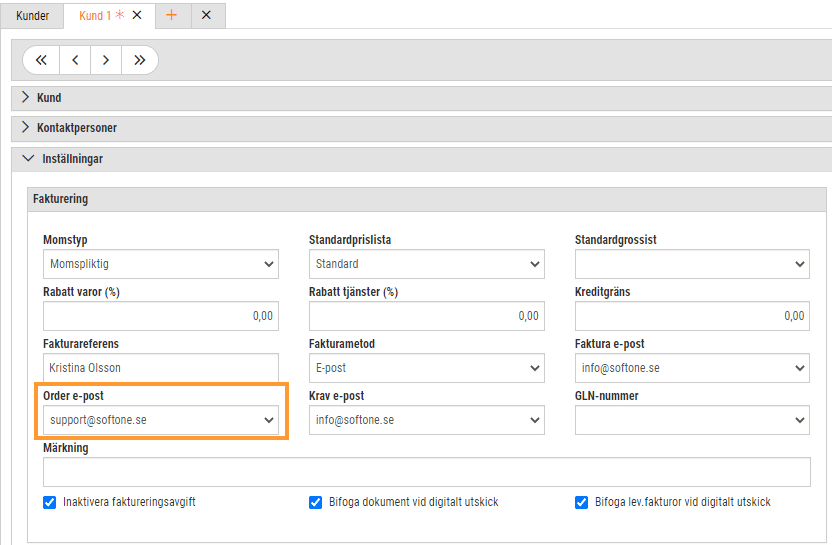Switch to the Kunder tab
Screen dimensions: 832x545
pyautogui.click(x=32, y=15)
